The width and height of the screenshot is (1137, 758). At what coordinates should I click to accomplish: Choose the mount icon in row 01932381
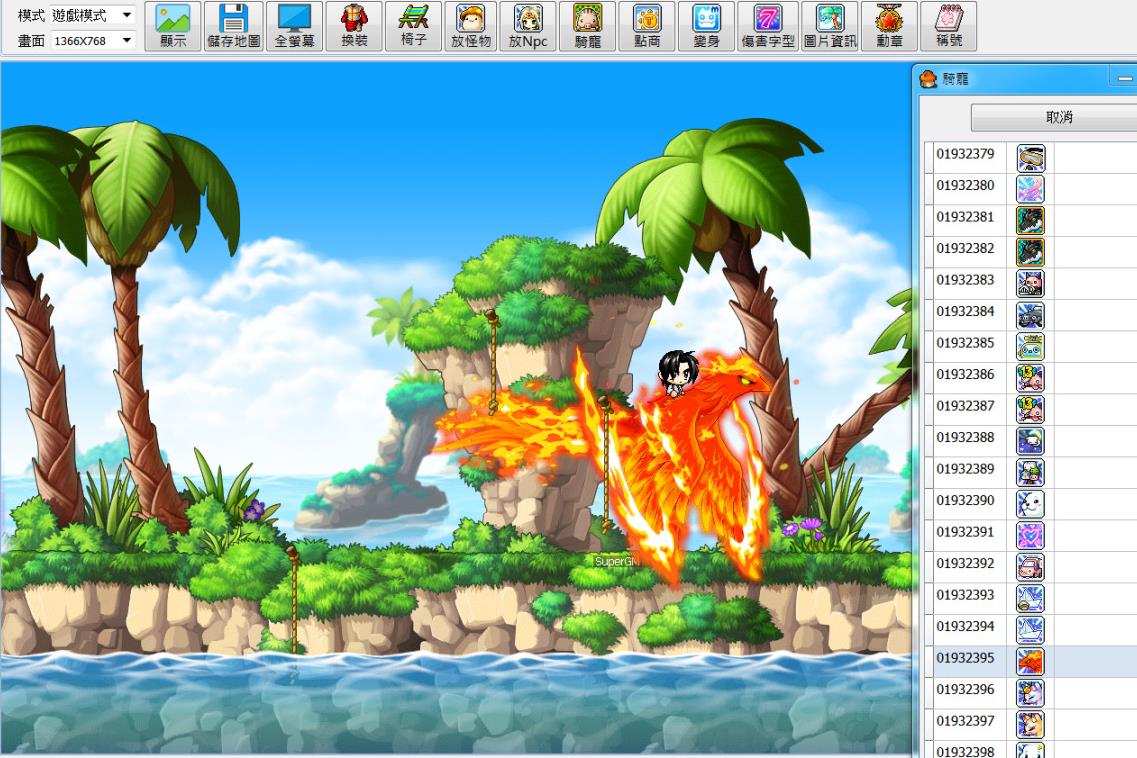pos(1030,221)
